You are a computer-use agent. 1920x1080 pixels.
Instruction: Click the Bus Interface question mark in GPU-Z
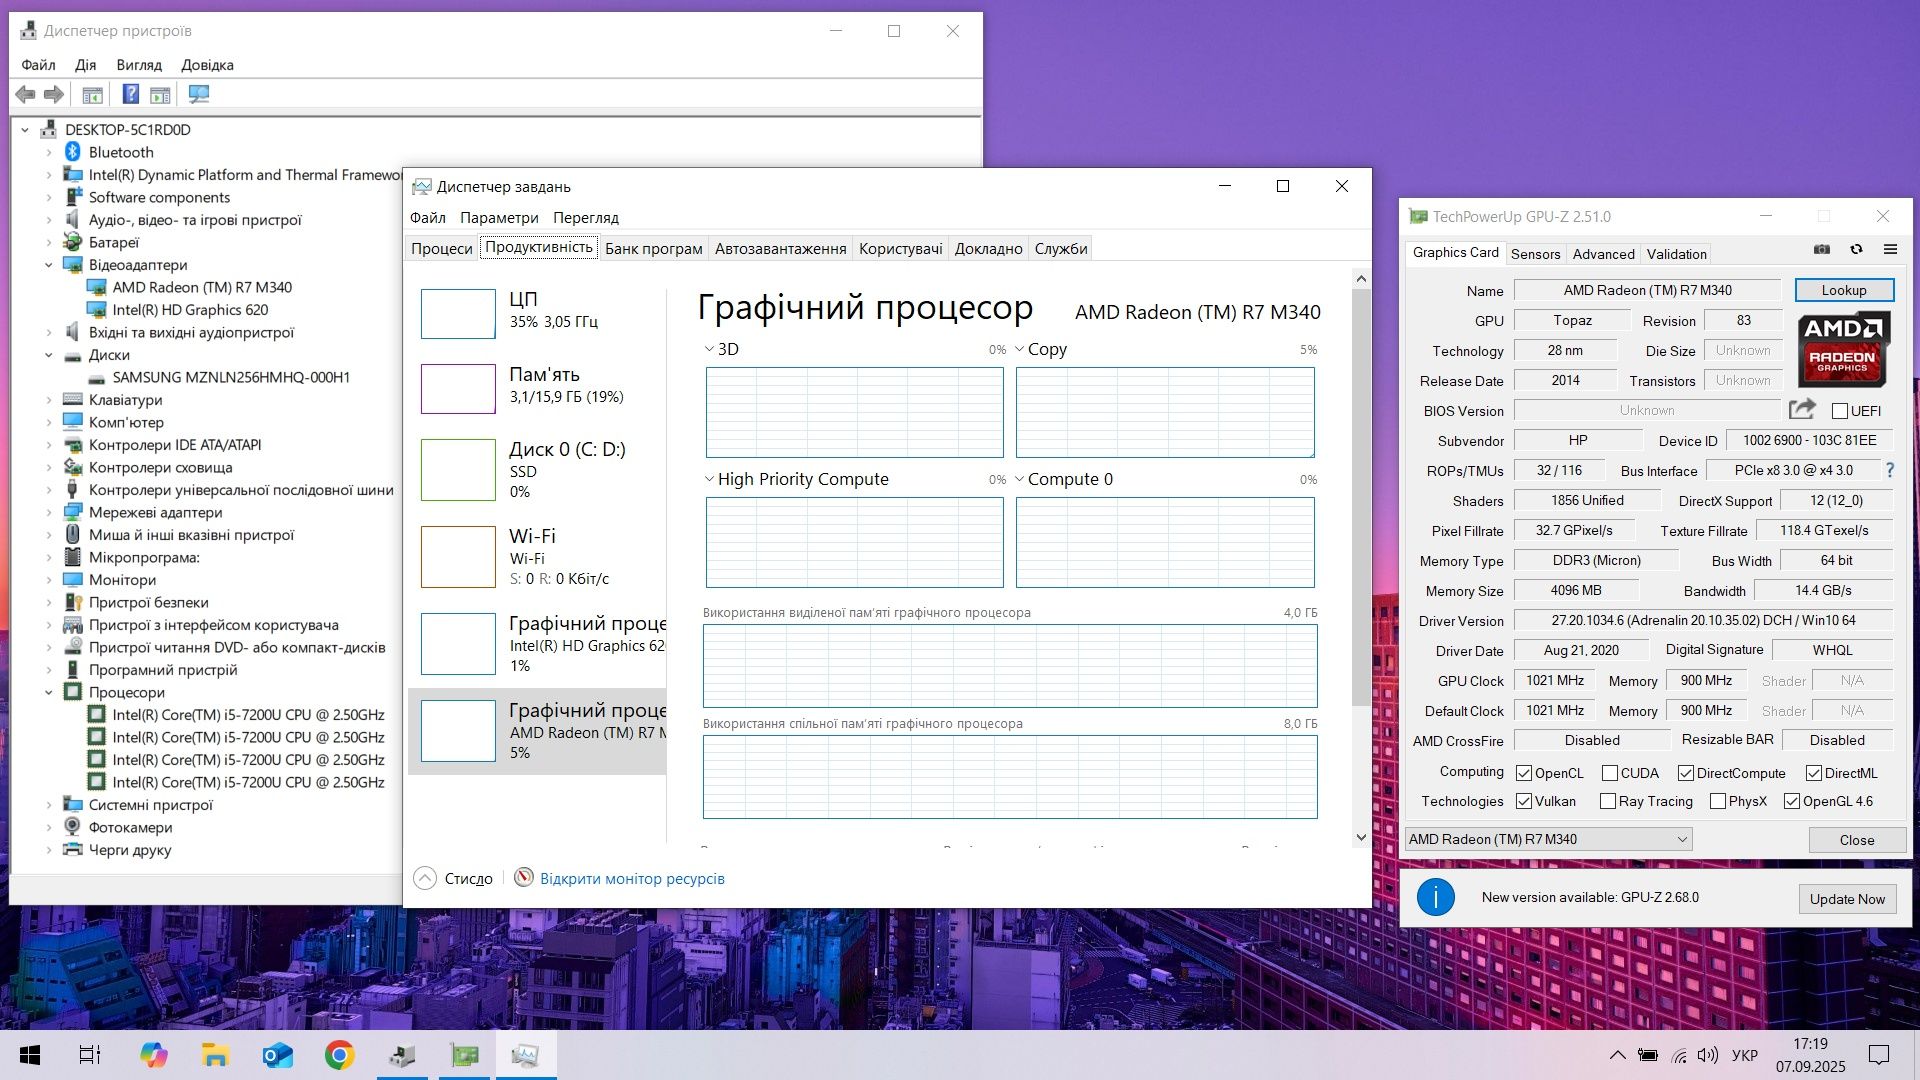(x=1890, y=470)
